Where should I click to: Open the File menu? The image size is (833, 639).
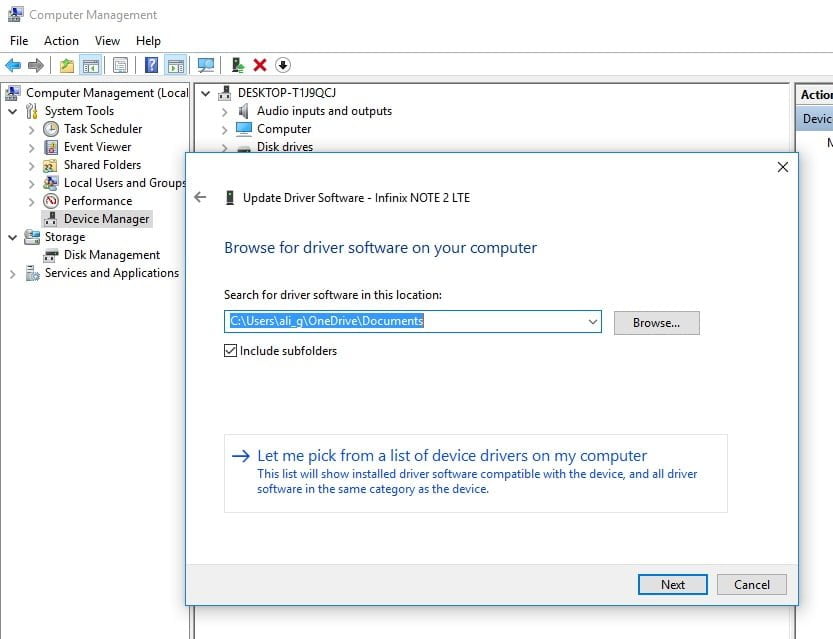coord(19,41)
